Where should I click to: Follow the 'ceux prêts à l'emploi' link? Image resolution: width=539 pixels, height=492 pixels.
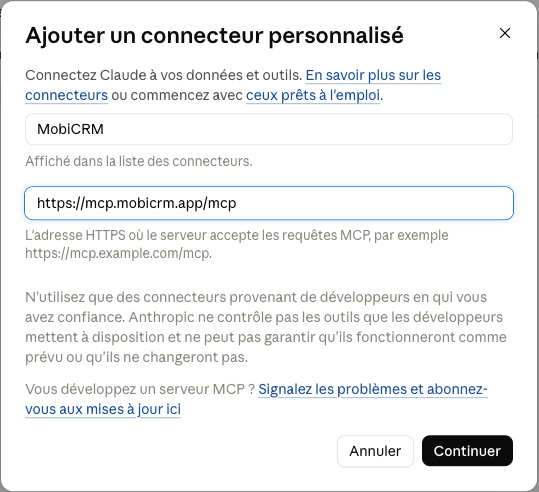313,95
